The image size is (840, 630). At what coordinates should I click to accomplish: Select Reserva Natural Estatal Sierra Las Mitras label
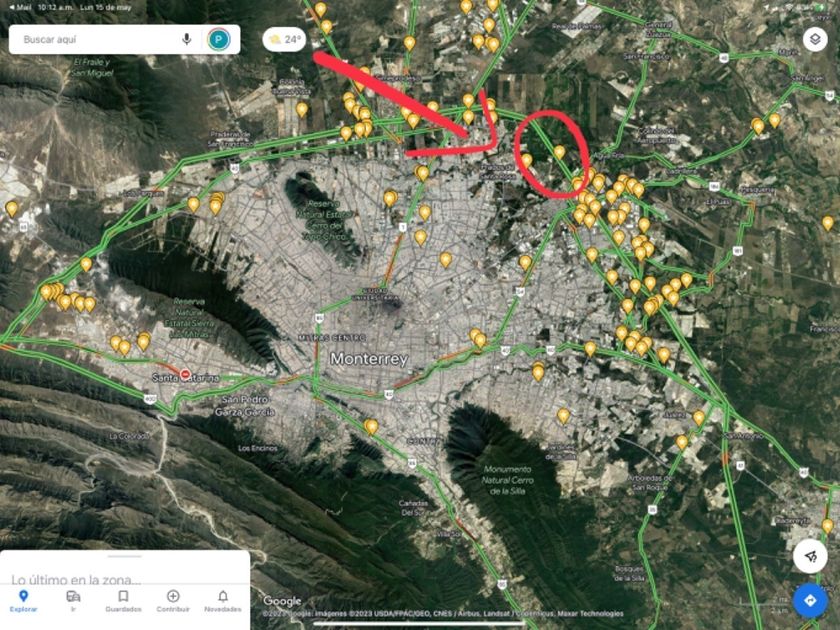pos(189,318)
